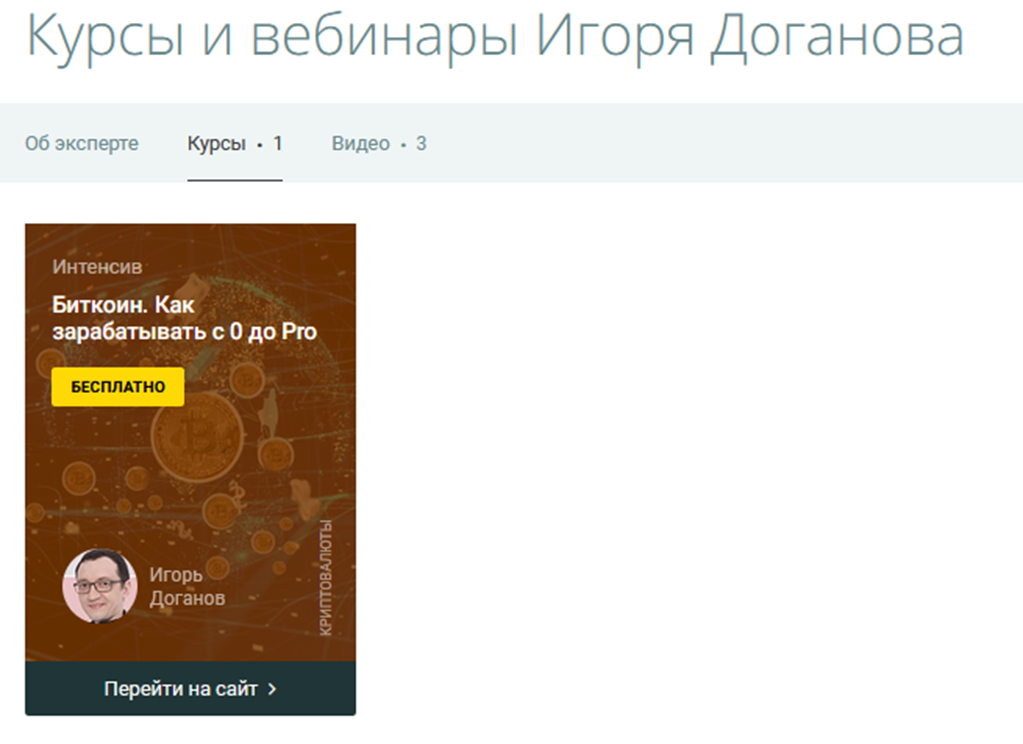This screenshot has height=744, width=1023.
Task: Select the Курсы tab
Action: 216,143
